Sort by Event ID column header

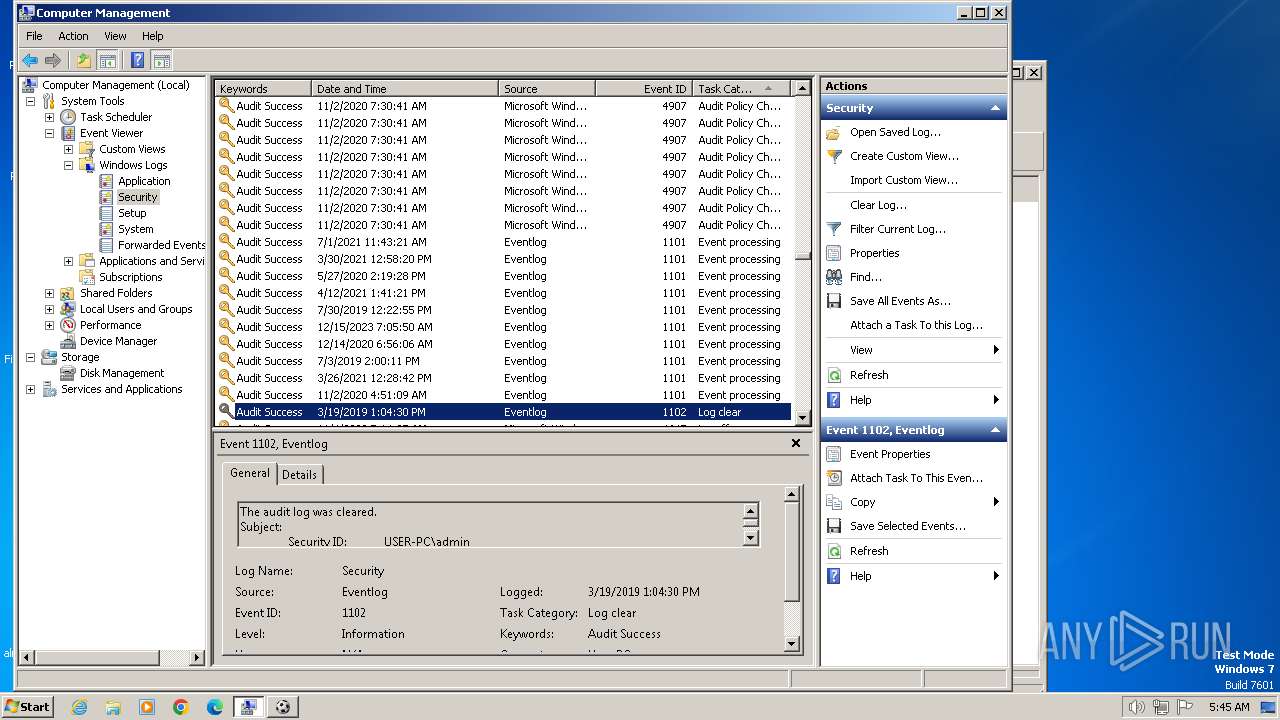(643, 88)
